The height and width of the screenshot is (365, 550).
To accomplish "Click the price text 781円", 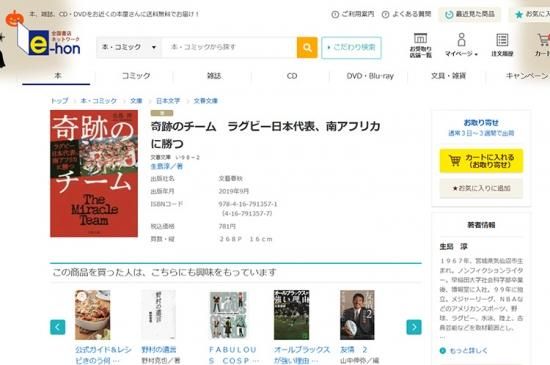I will point(227,227).
